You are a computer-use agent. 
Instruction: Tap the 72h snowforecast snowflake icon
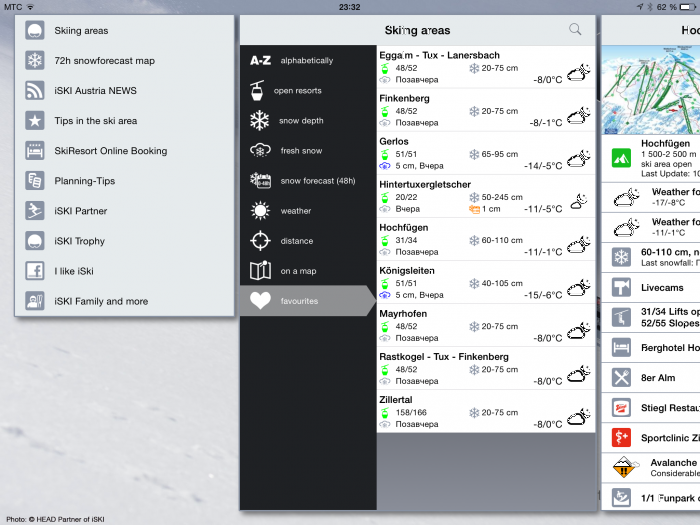coord(35,60)
